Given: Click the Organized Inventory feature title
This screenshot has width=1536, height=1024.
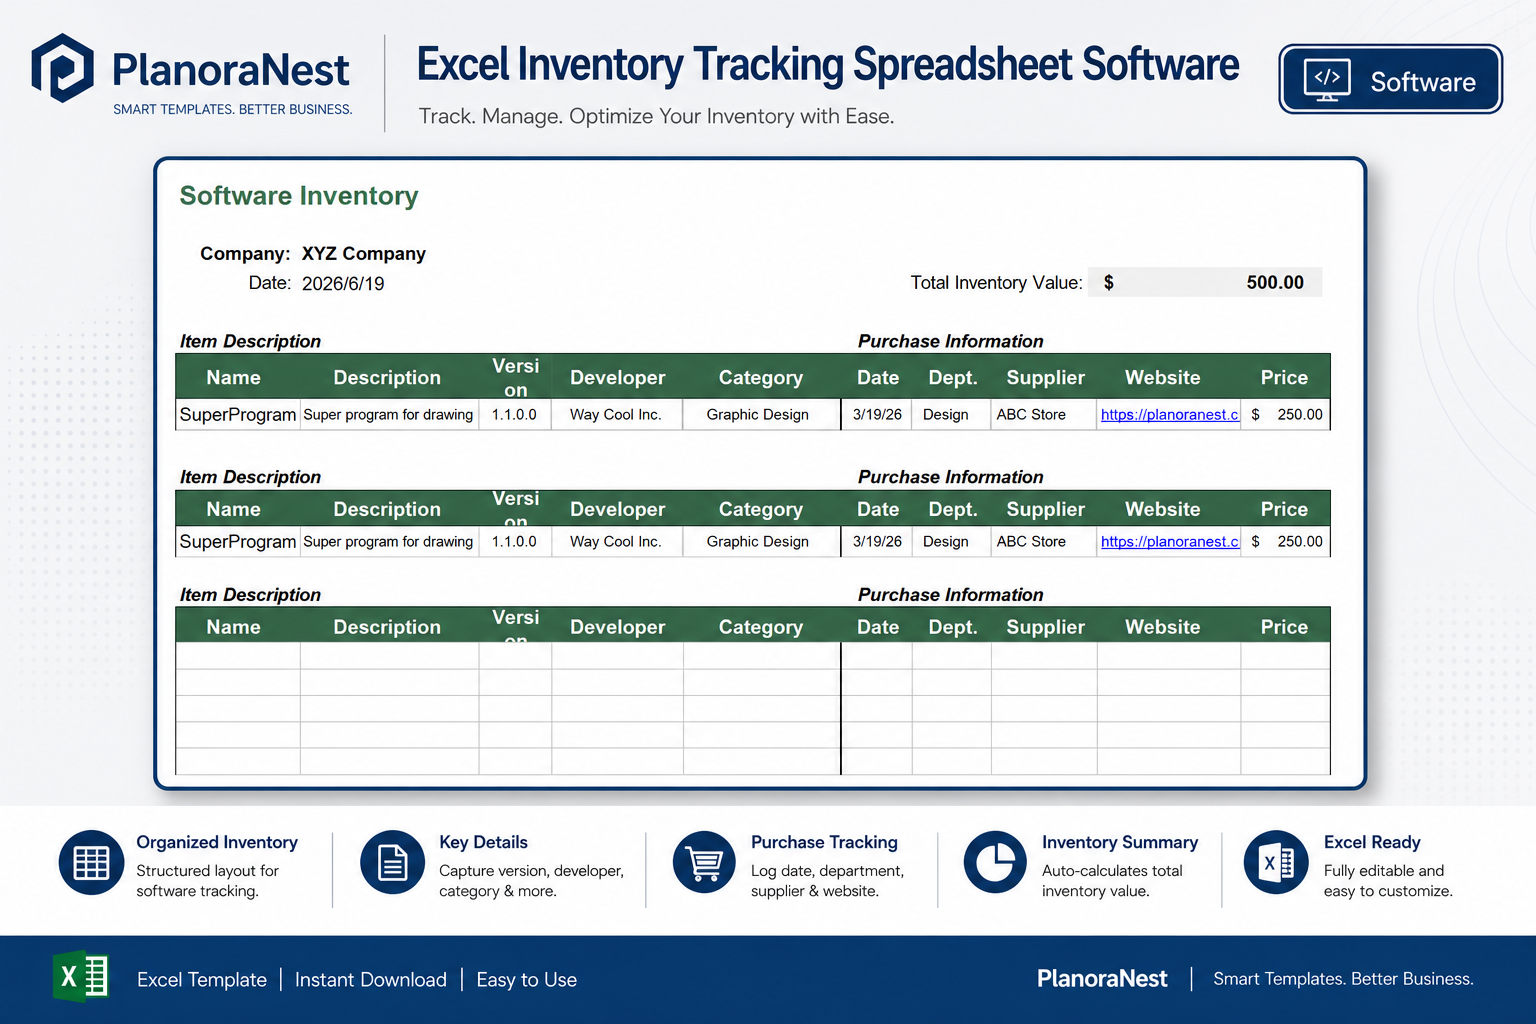Looking at the screenshot, I should click(217, 842).
